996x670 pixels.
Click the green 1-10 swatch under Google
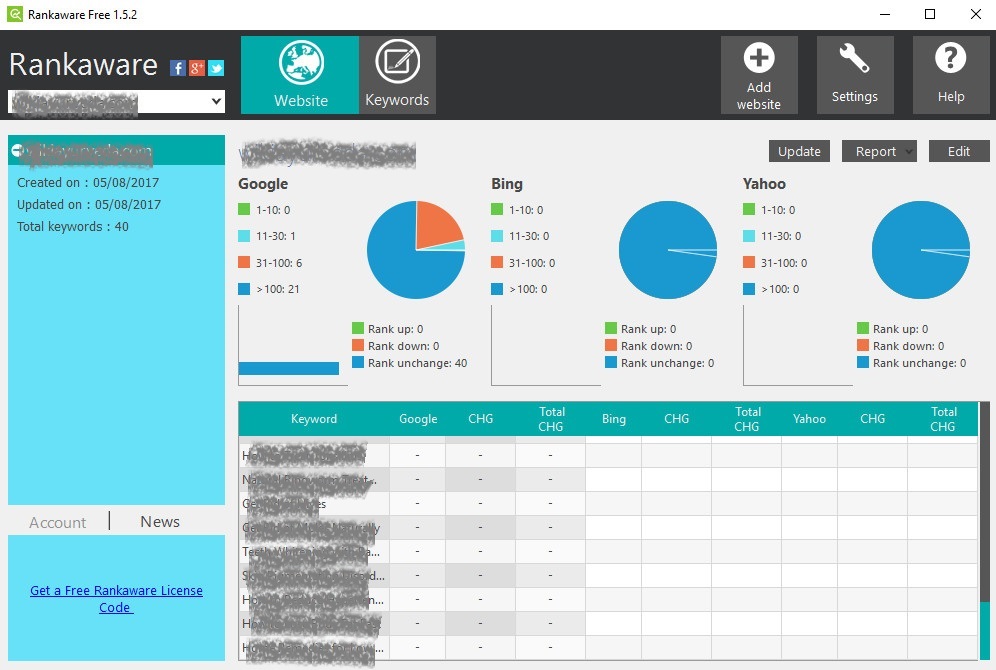244,209
